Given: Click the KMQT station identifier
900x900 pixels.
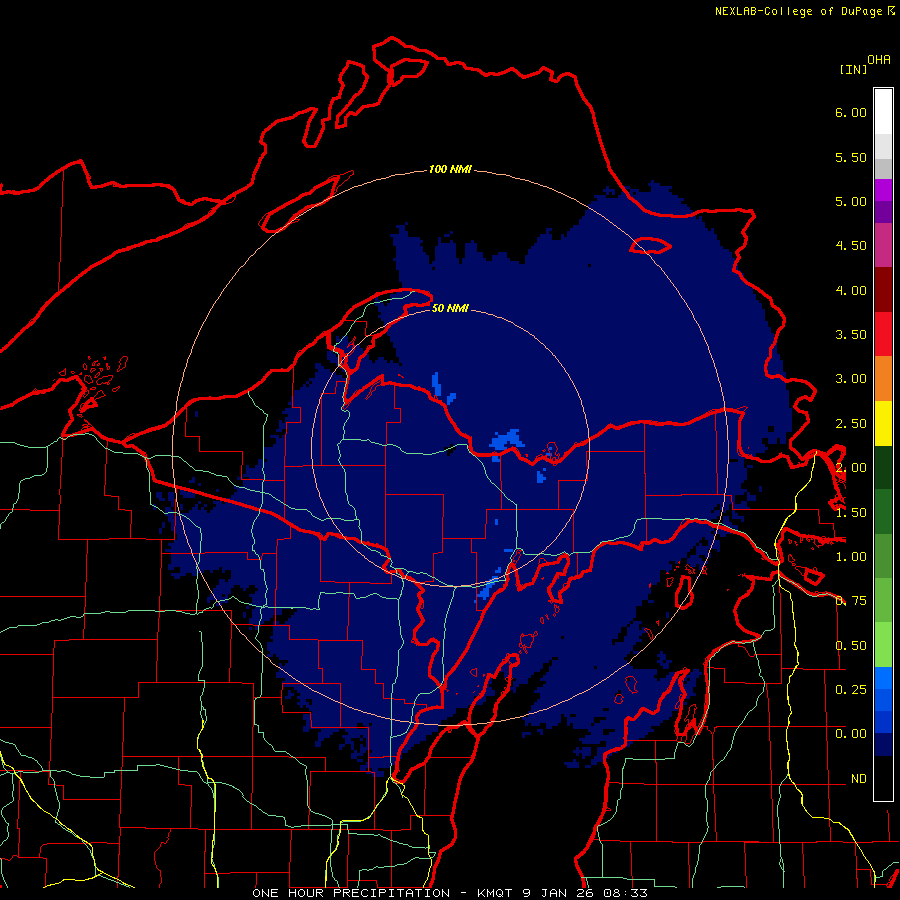Looking at the screenshot, I should [495, 893].
